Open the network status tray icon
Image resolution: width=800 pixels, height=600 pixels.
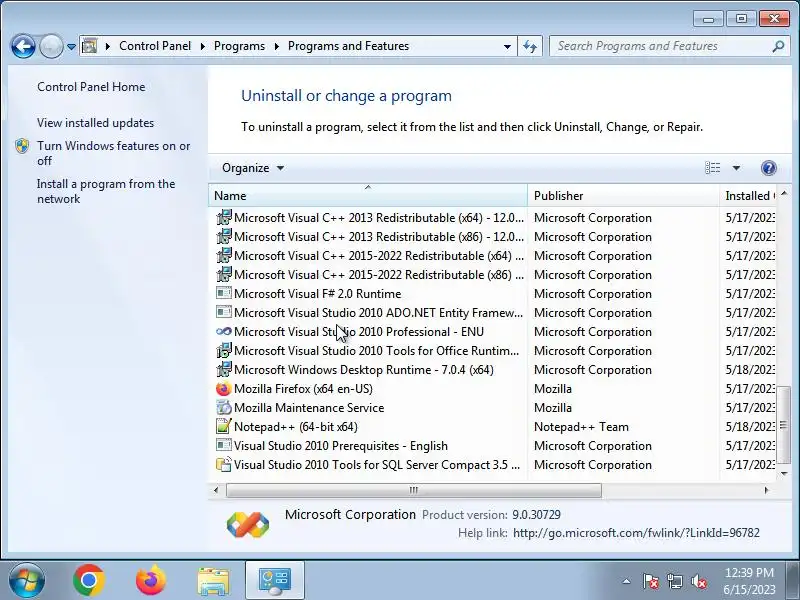click(x=674, y=581)
